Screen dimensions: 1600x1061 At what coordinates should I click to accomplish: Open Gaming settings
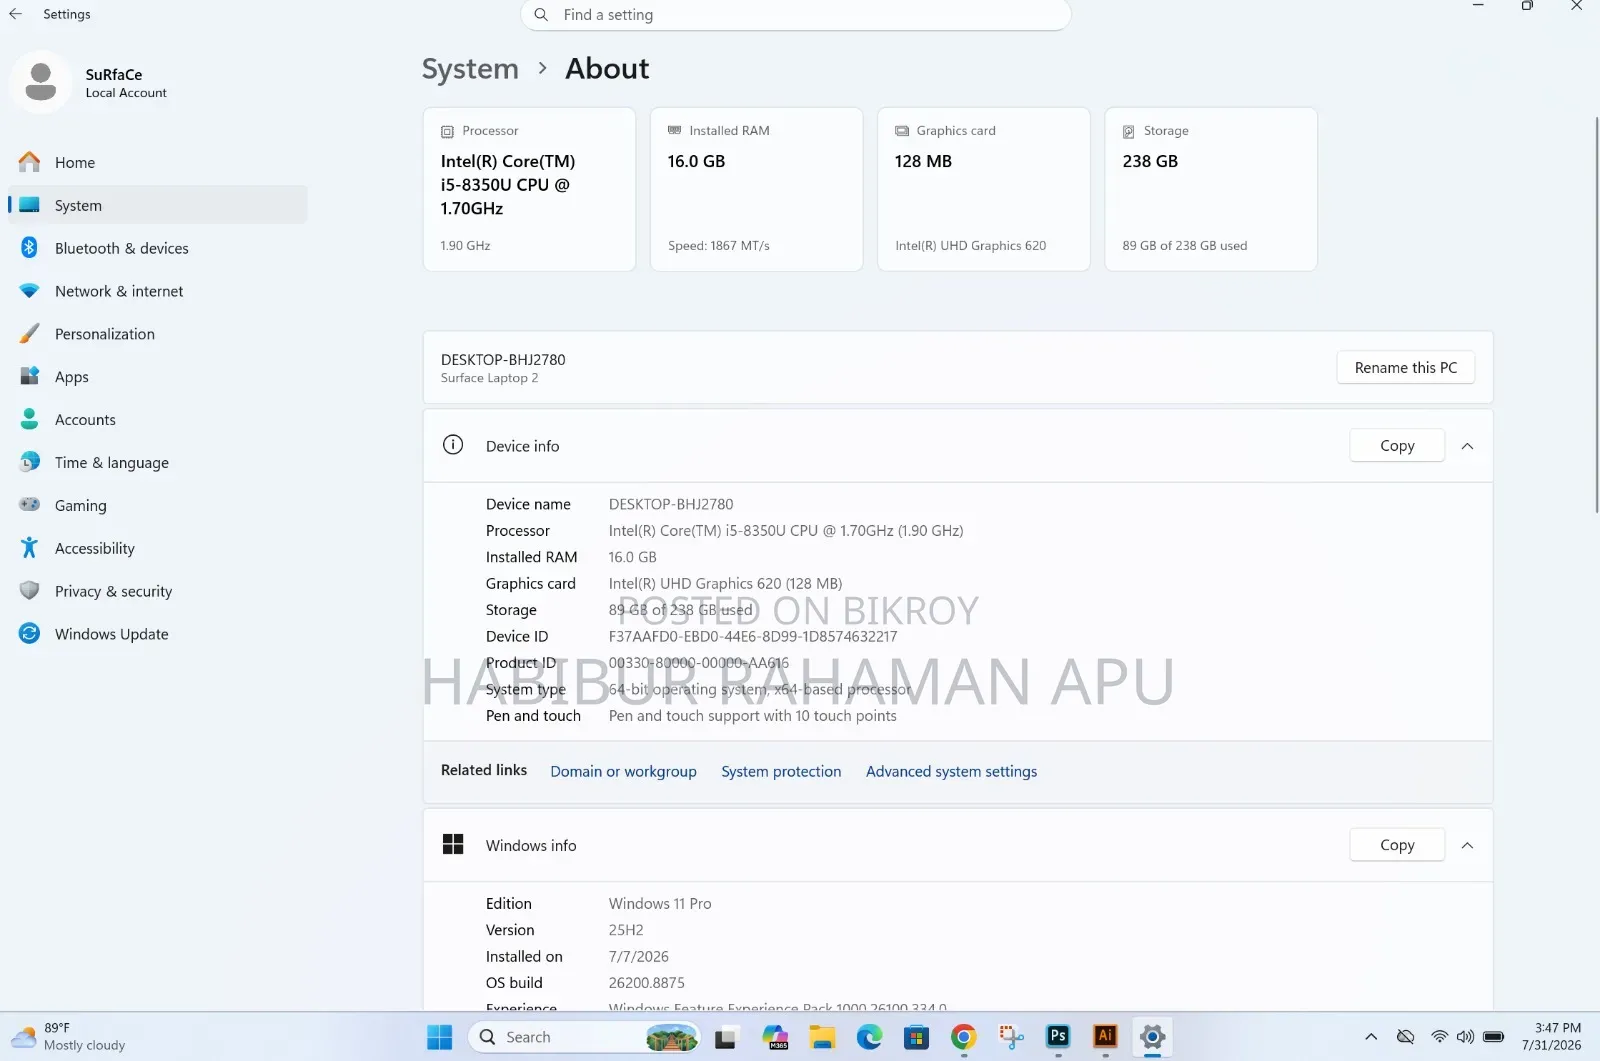pyautogui.click(x=158, y=506)
